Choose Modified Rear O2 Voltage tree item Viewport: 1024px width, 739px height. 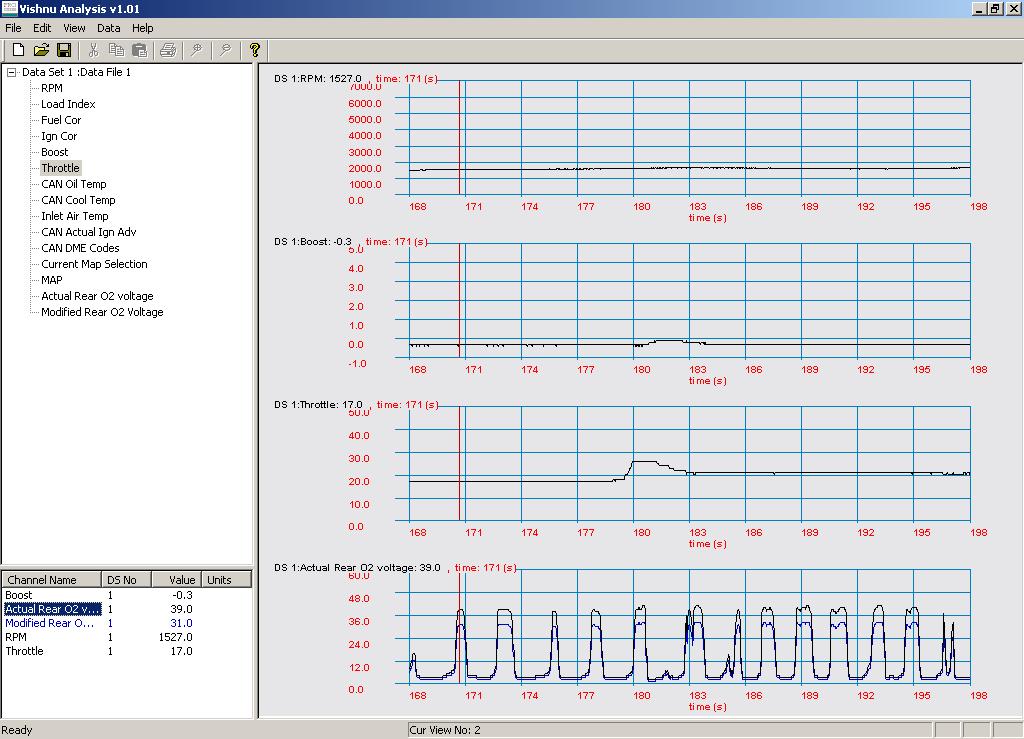pyautogui.click(x=102, y=312)
